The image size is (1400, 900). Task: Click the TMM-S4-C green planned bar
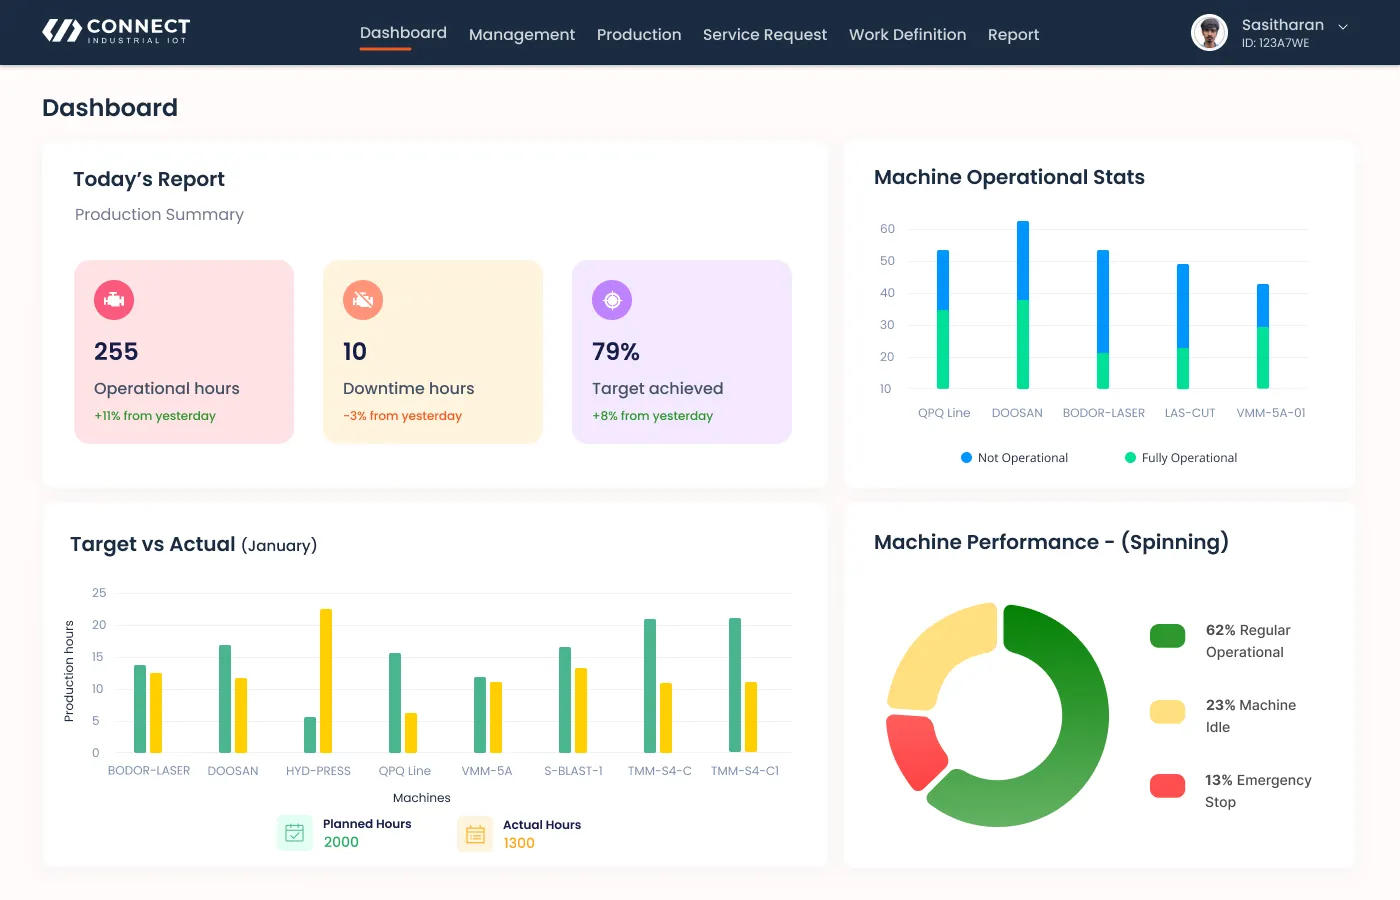coord(650,686)
